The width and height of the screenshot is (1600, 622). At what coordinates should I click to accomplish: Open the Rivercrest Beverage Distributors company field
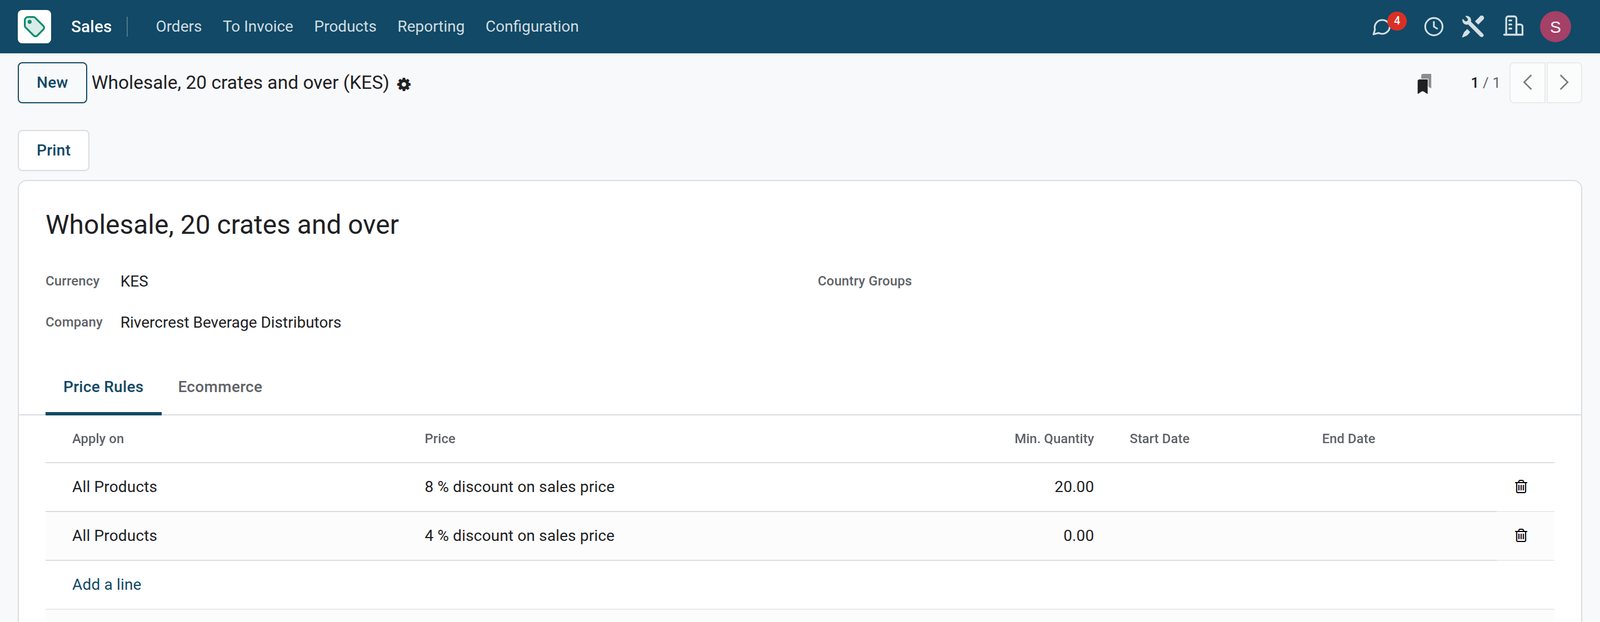click(231, 323)
